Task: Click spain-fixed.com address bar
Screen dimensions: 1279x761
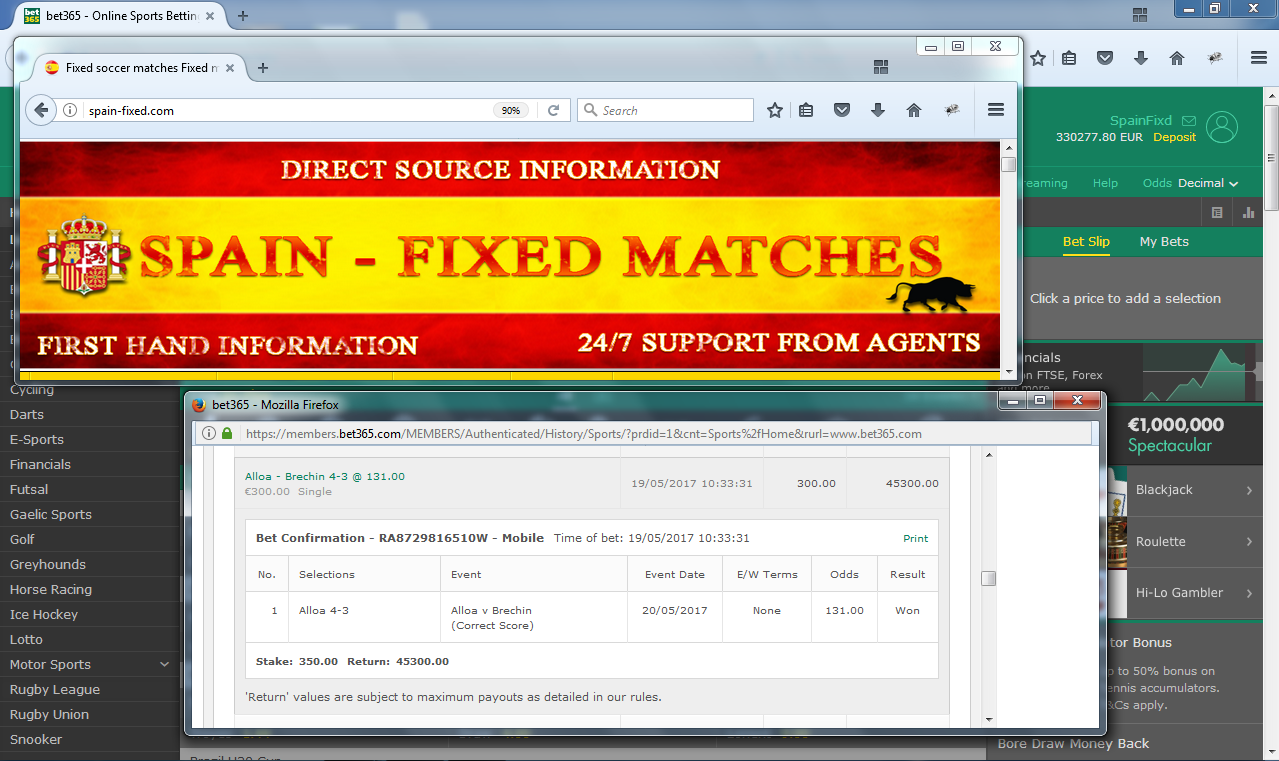Action: point(290,111)
